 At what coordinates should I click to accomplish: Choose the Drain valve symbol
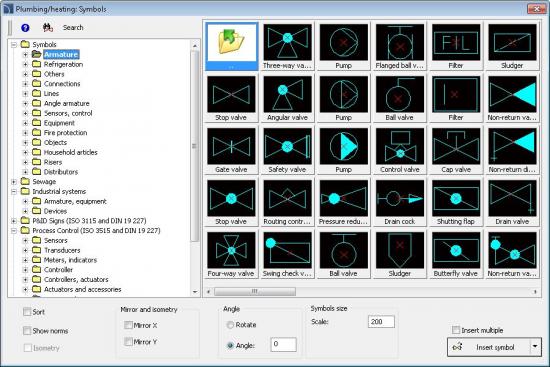click(x=512, y=202)
